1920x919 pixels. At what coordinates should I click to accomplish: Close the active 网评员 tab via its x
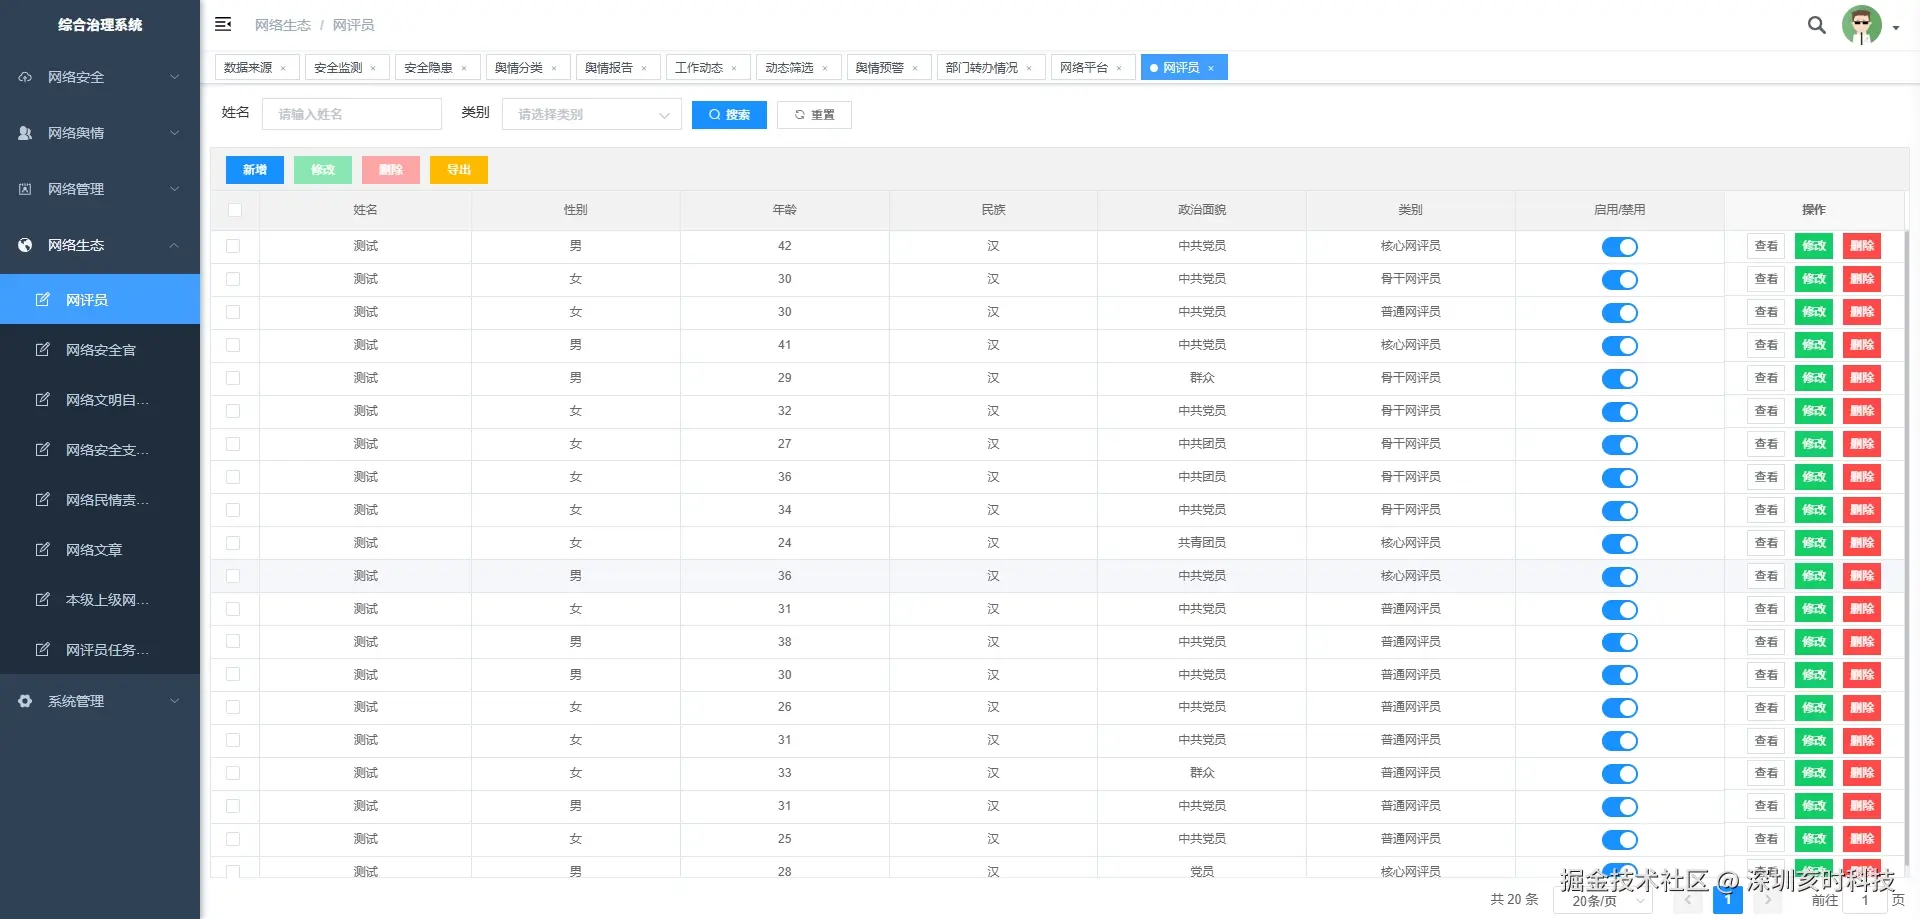pos(1211,68)
